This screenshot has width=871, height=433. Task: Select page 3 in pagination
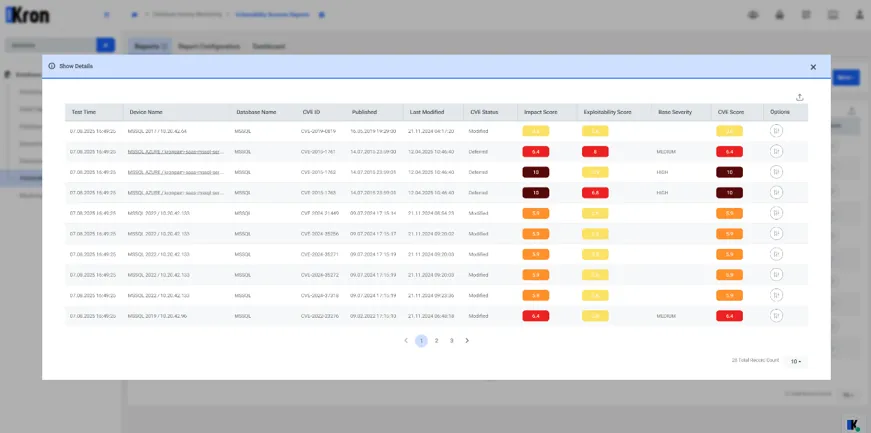pos(452,341)
